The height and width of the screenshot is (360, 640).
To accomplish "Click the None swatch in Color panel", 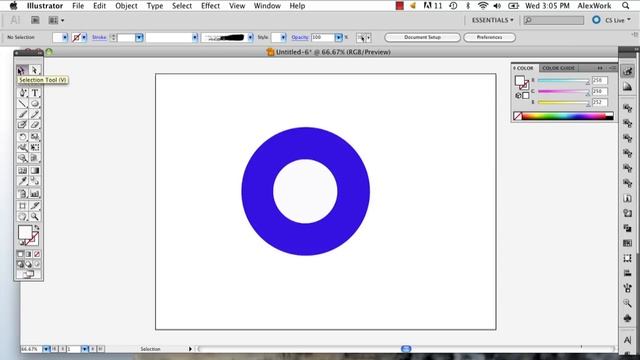I will (518, 116).
